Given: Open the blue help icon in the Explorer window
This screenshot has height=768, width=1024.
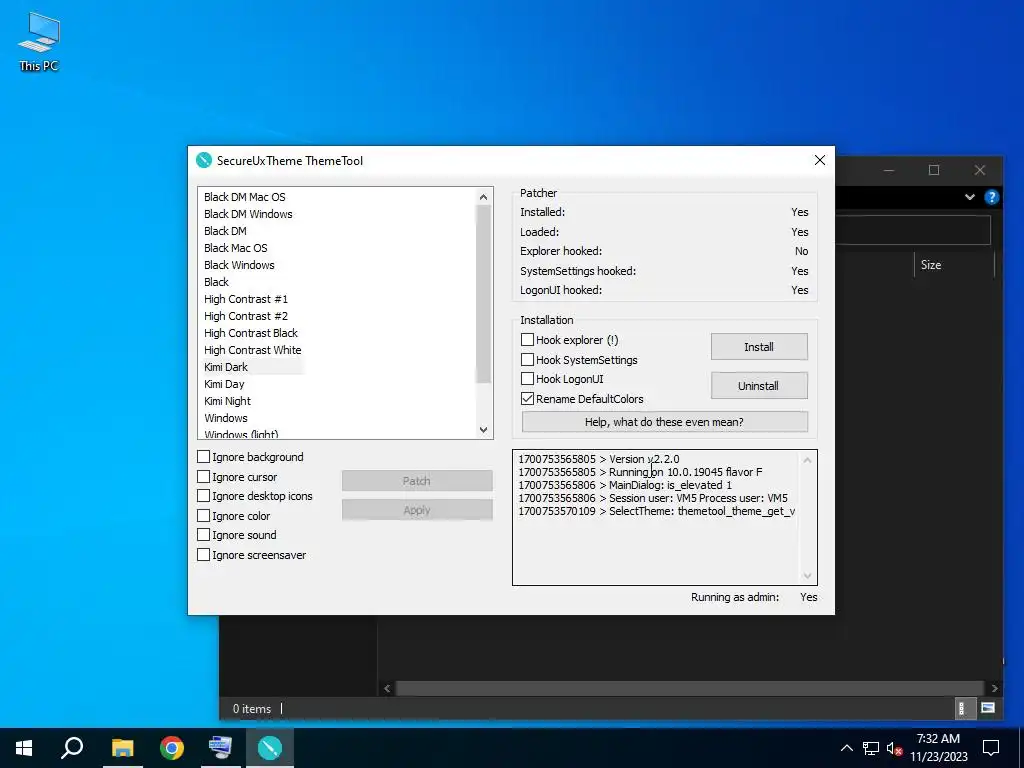Looking at the screenshot, I should (991, 197).
